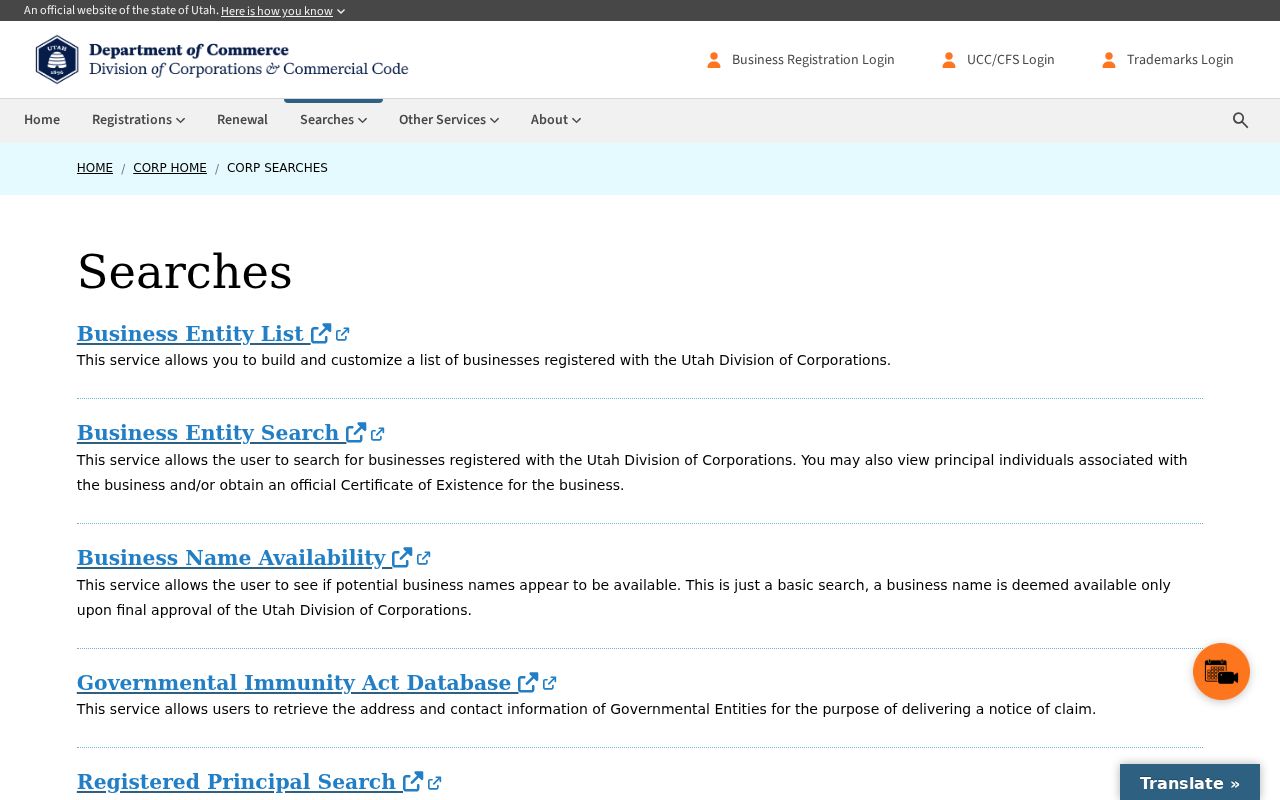Click the small external-link icon after Business Name Availability
This screenshot has width=1280, height=800.
pos(424,559)
